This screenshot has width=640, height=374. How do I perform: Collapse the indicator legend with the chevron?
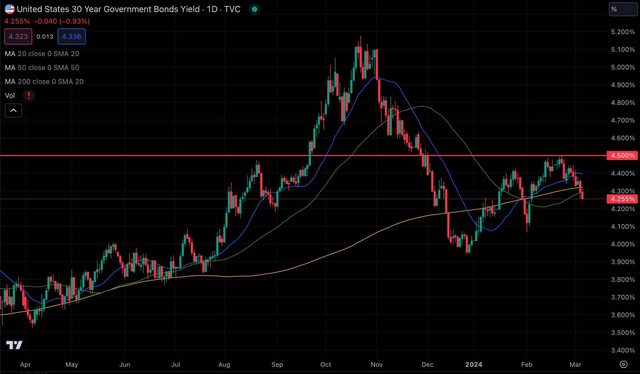tap(13, 111)
